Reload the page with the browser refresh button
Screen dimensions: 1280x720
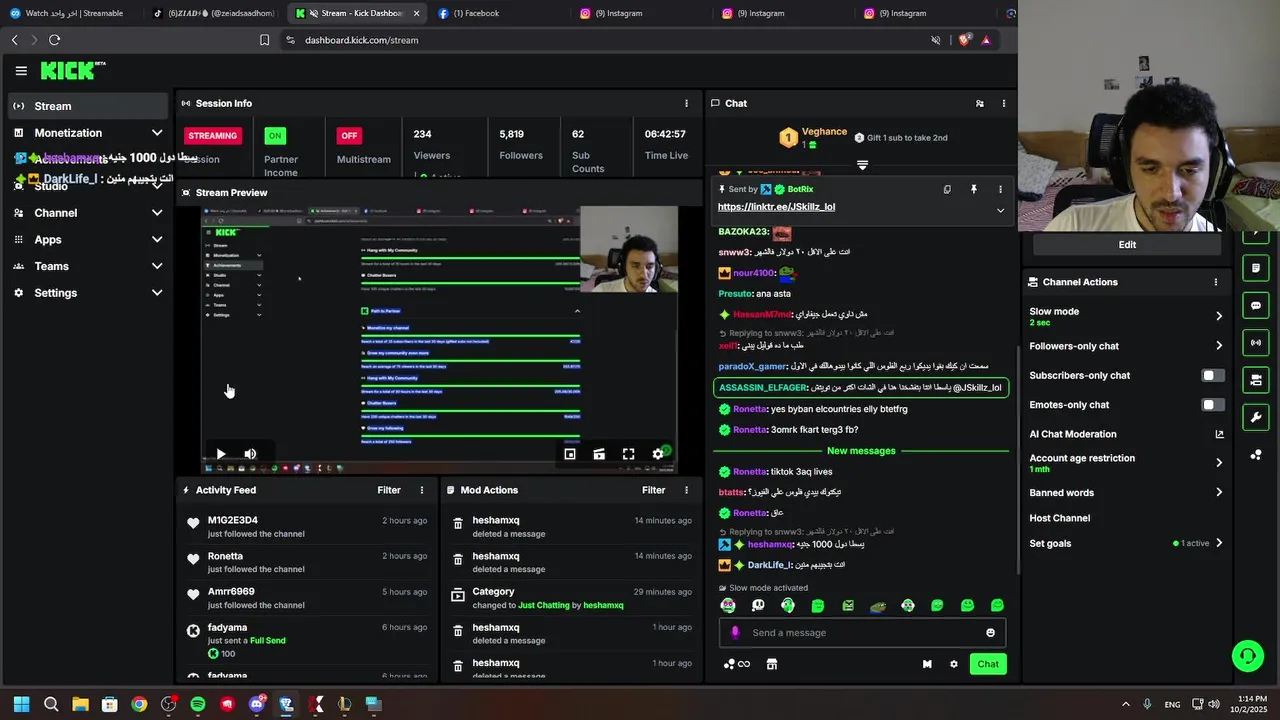[x=54, y=40]
